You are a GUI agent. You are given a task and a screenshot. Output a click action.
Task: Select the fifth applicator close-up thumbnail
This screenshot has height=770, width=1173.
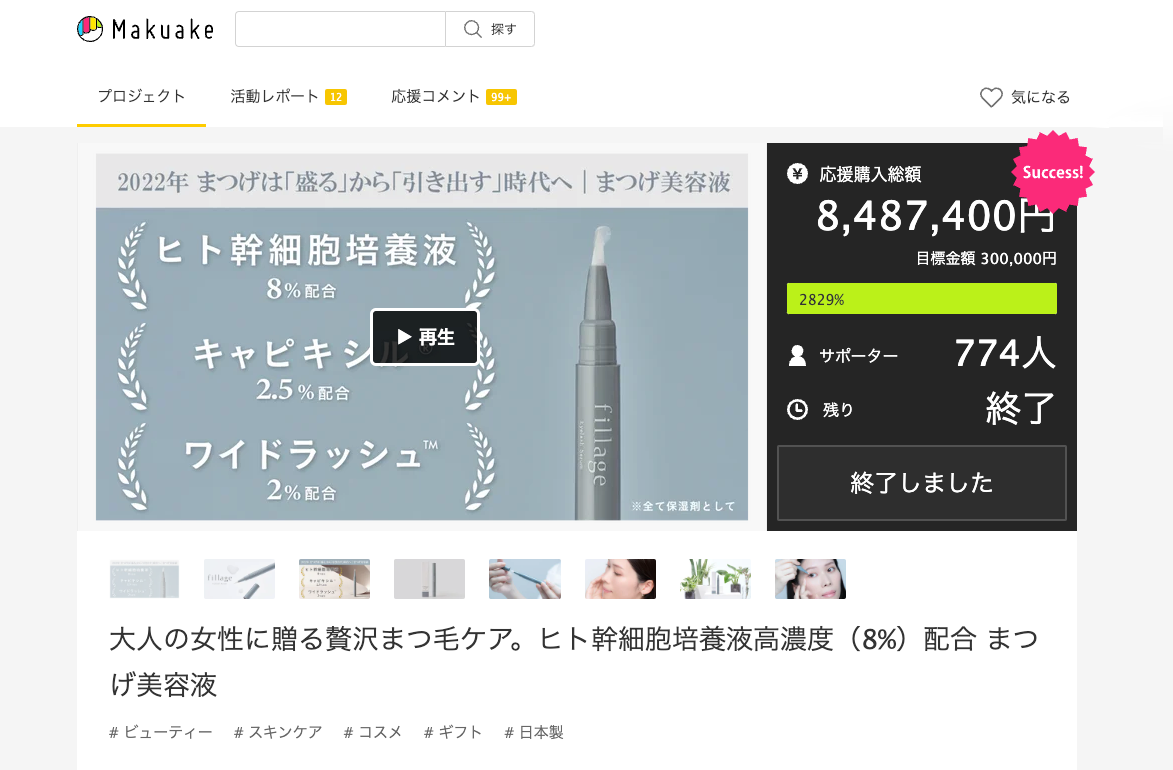tap(525, 579)
